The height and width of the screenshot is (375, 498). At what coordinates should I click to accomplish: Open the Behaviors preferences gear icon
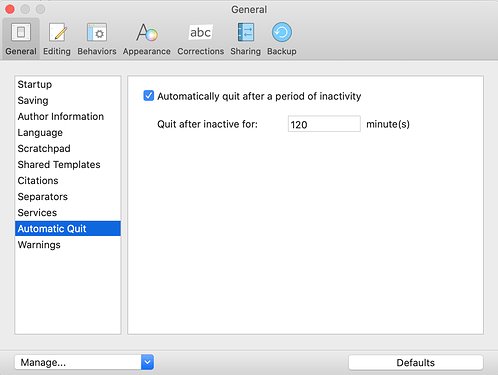tap(97, 32)
